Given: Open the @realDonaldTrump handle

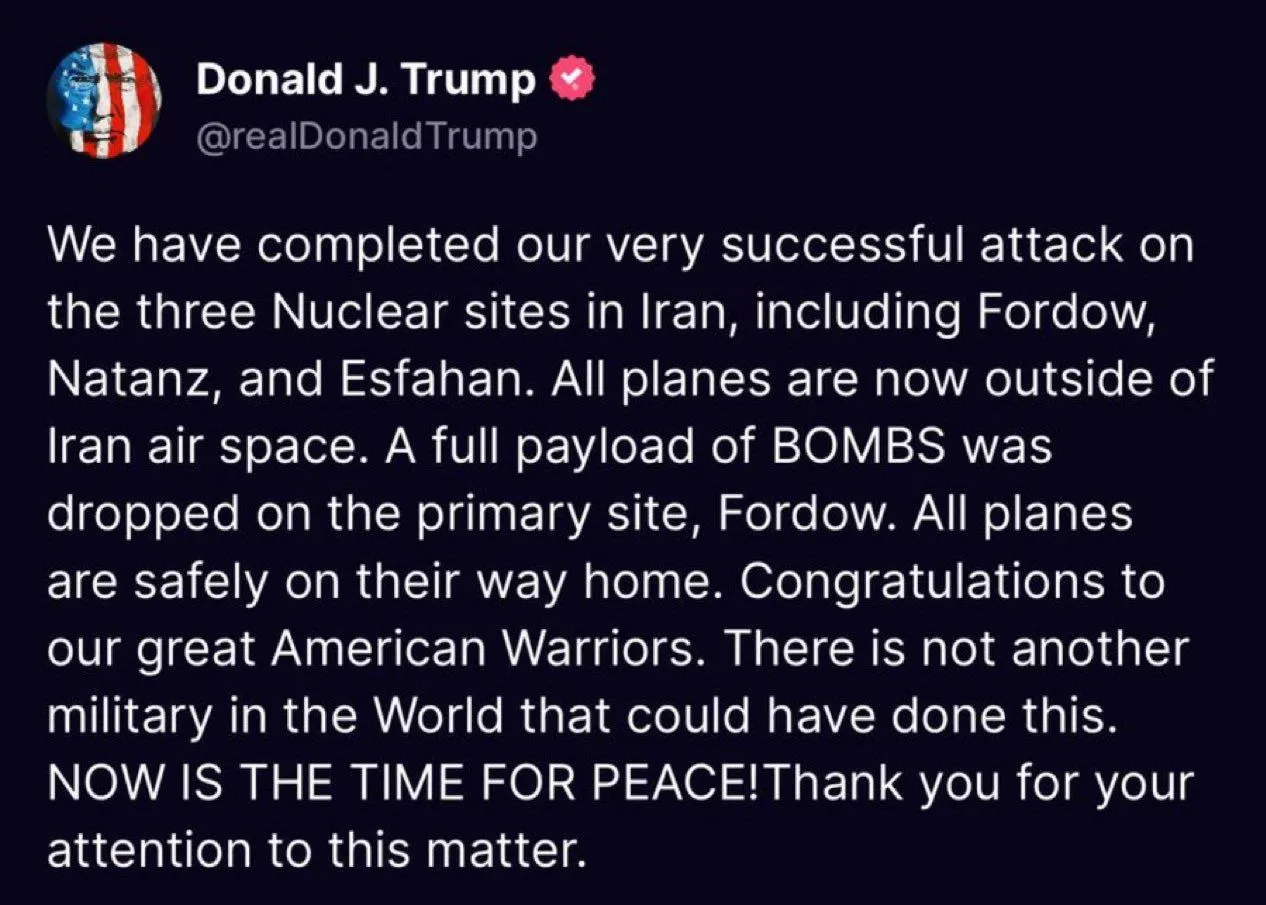Looking at the screenshot, I should coord(367,135).
